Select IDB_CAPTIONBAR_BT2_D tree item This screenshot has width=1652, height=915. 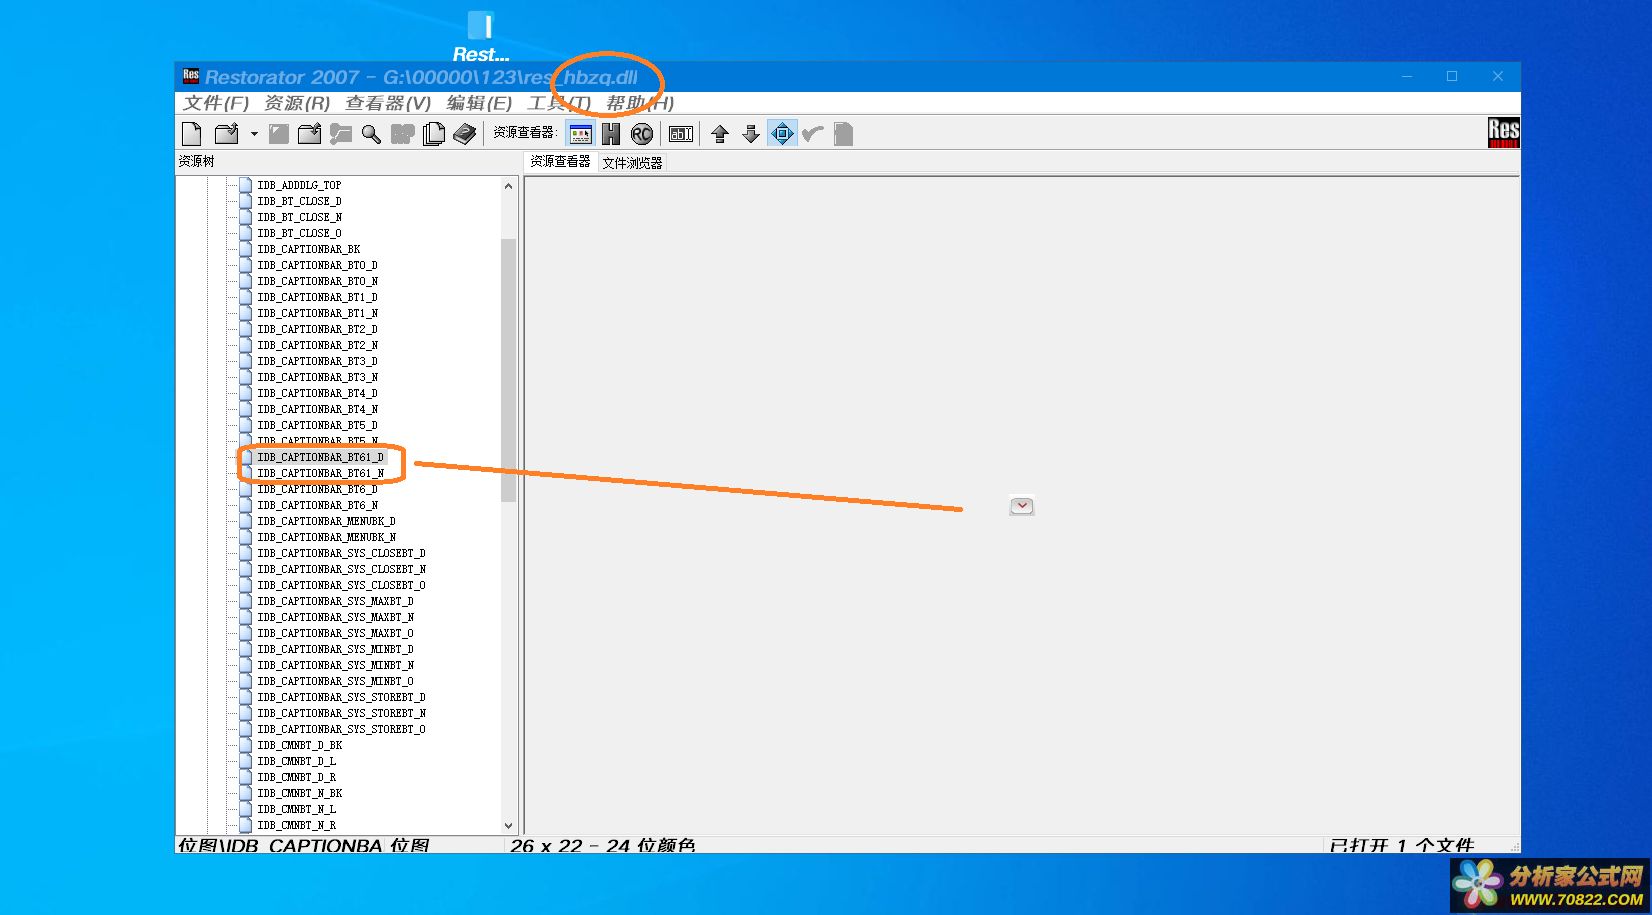[x=317, y=329]
